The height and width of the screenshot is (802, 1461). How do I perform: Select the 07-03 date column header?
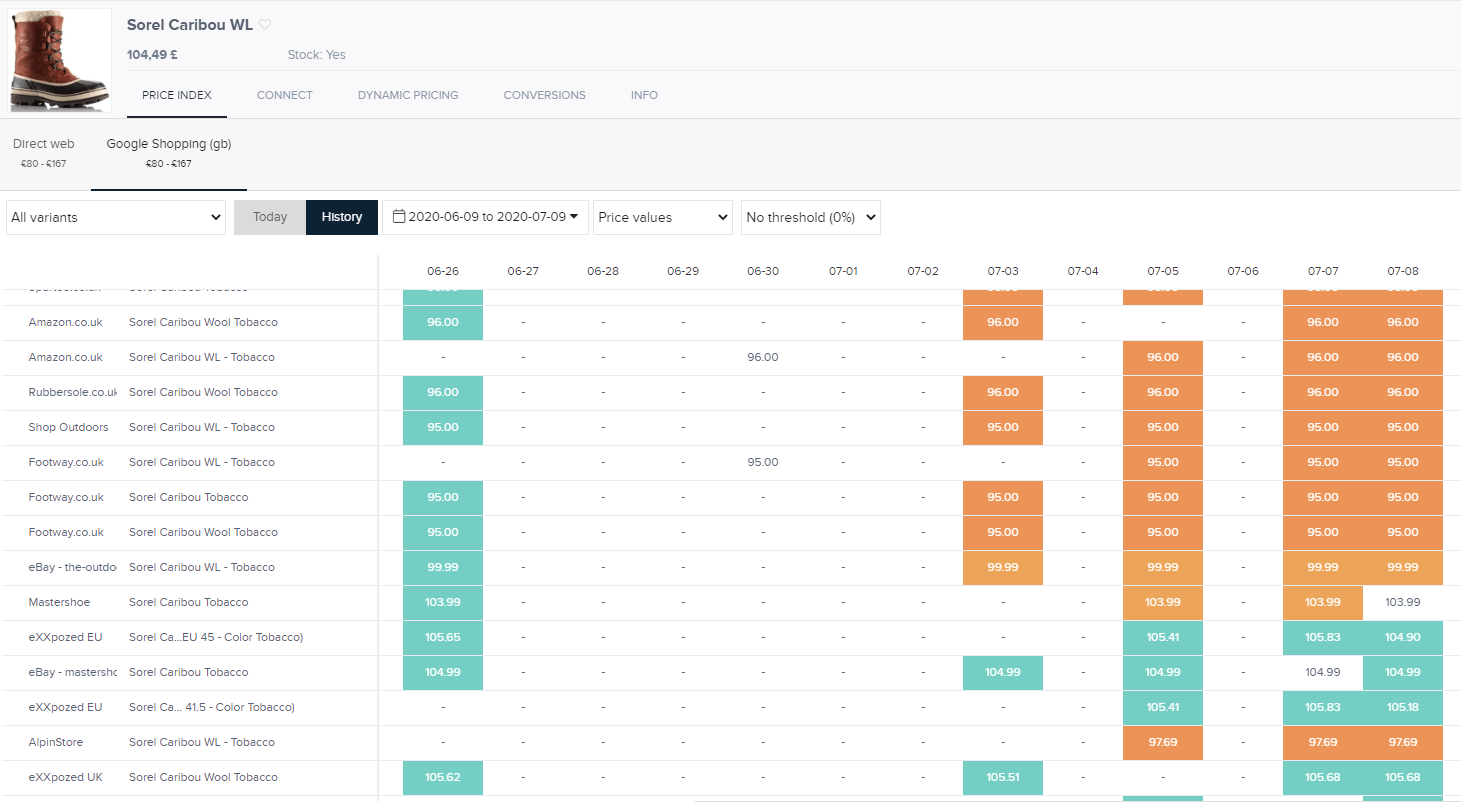(1003, 271)
